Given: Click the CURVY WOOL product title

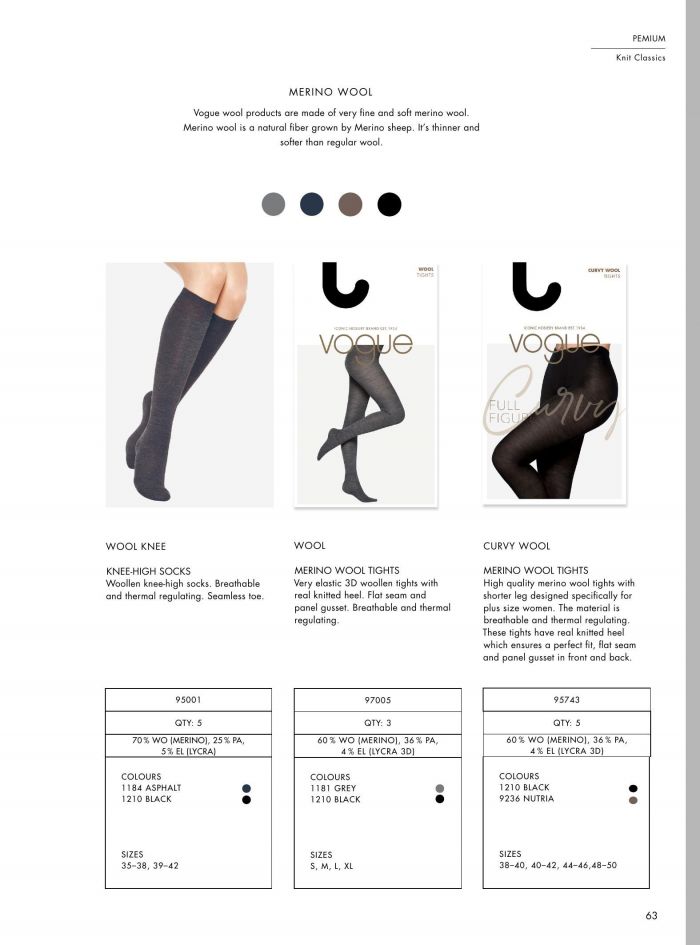Looking at the screenshot, I should pyautogui.click(x=517, y=546).
